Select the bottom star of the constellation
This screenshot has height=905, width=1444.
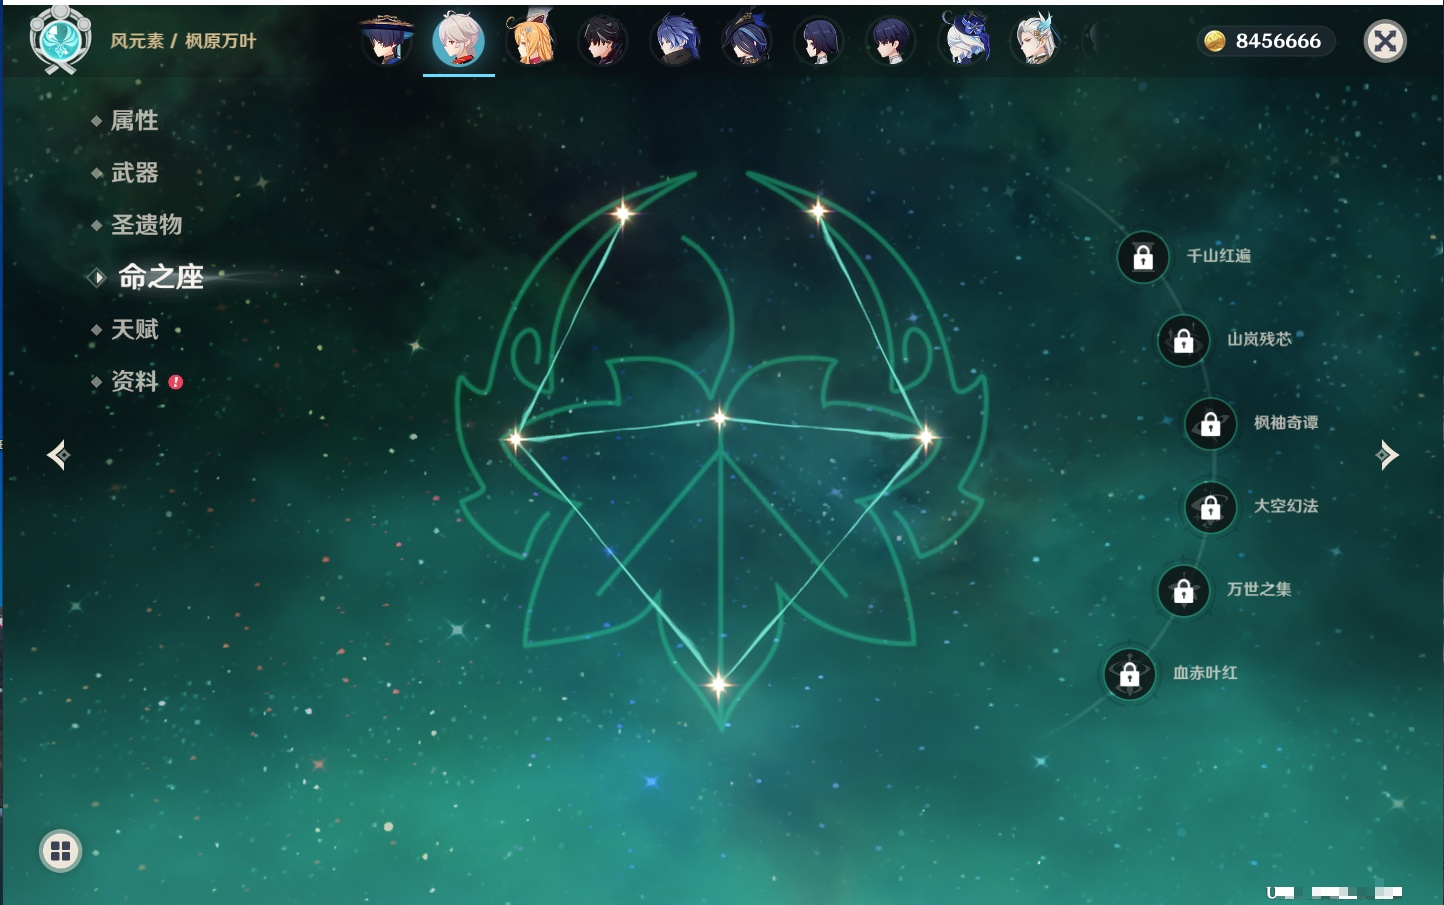(718, 685)
